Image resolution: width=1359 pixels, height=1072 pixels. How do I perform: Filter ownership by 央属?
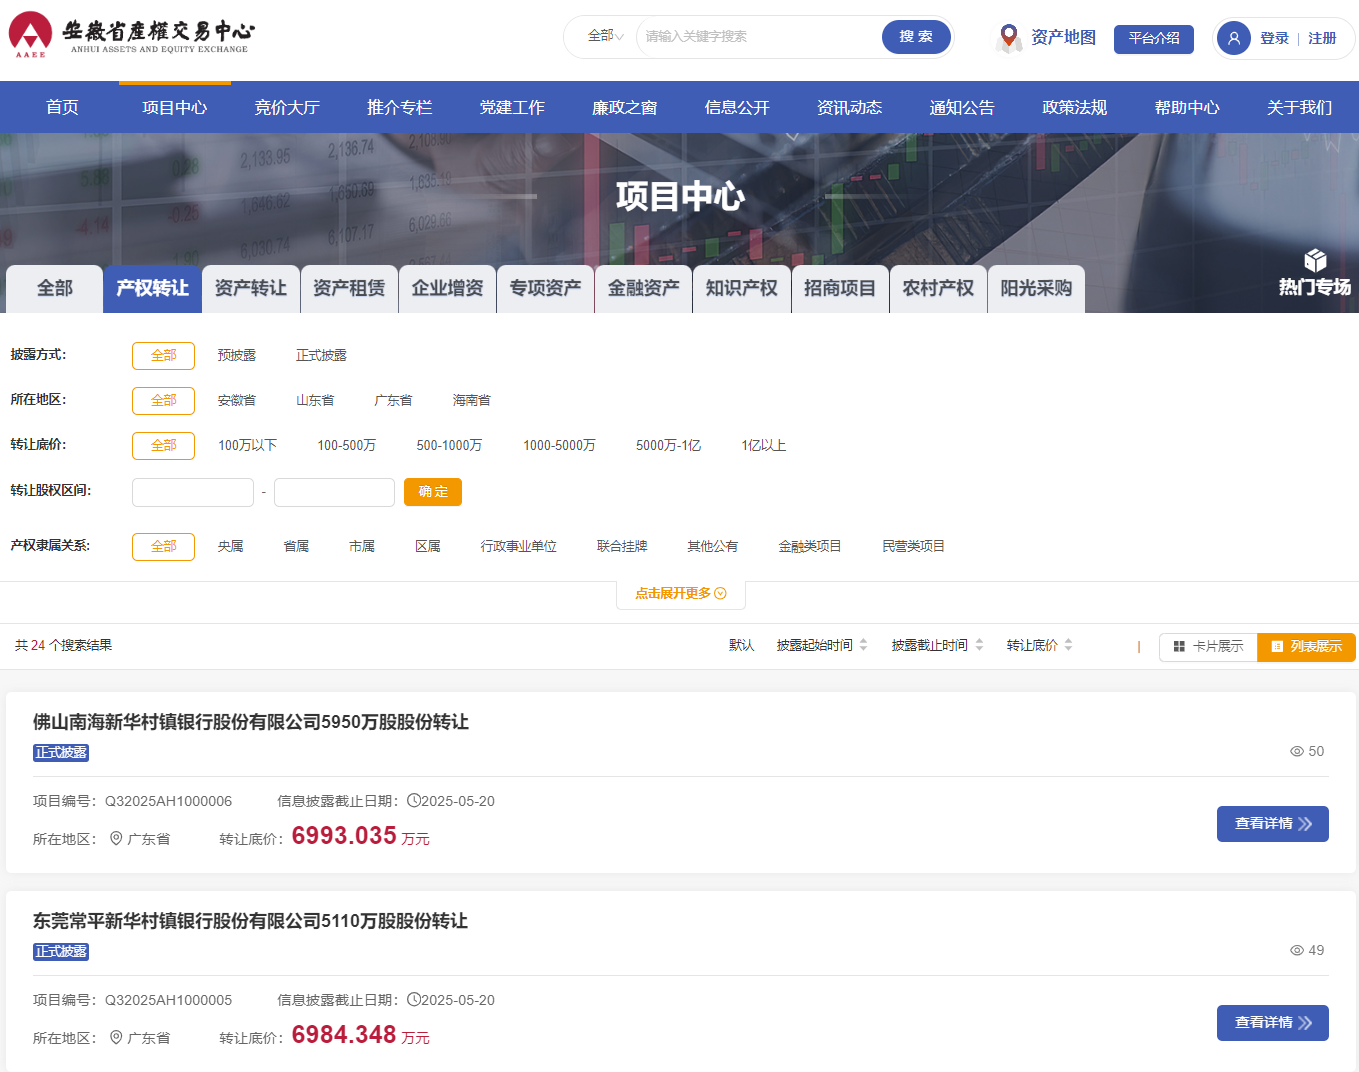tap(231, 546)
